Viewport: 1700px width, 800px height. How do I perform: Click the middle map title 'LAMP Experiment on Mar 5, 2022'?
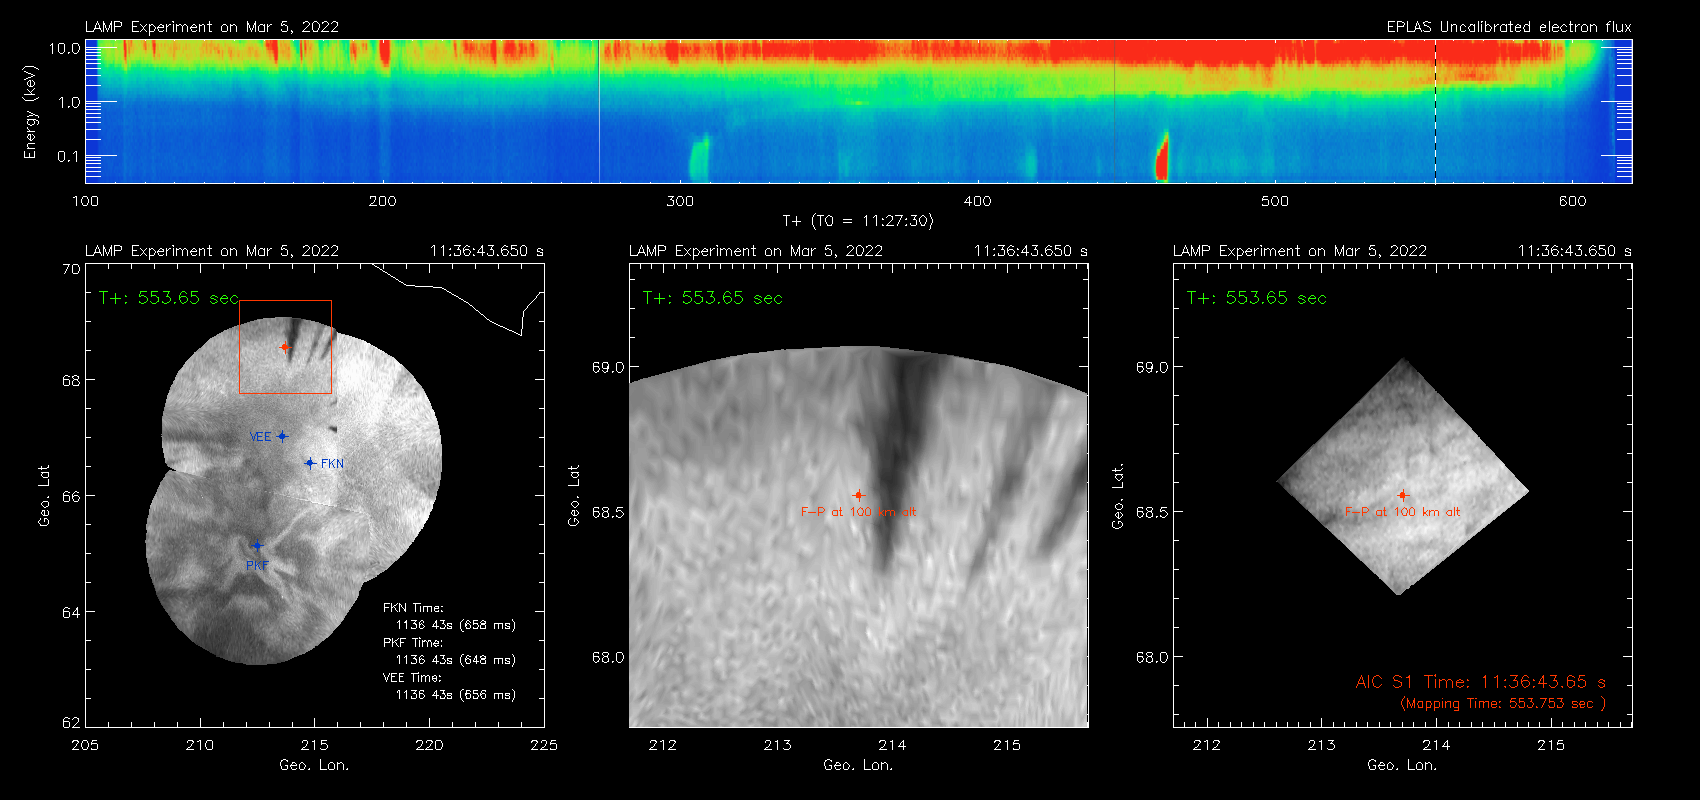756,251
